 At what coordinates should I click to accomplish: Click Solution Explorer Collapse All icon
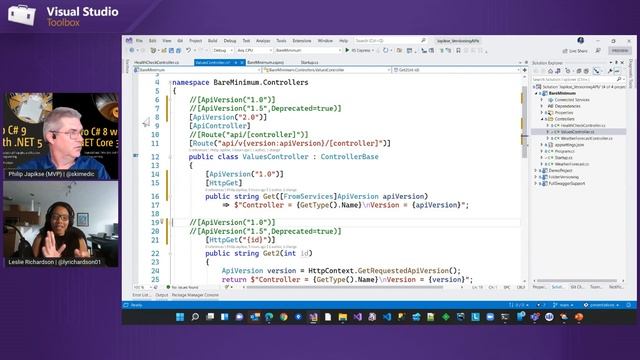pyautogui.click(x=579, y=71)
